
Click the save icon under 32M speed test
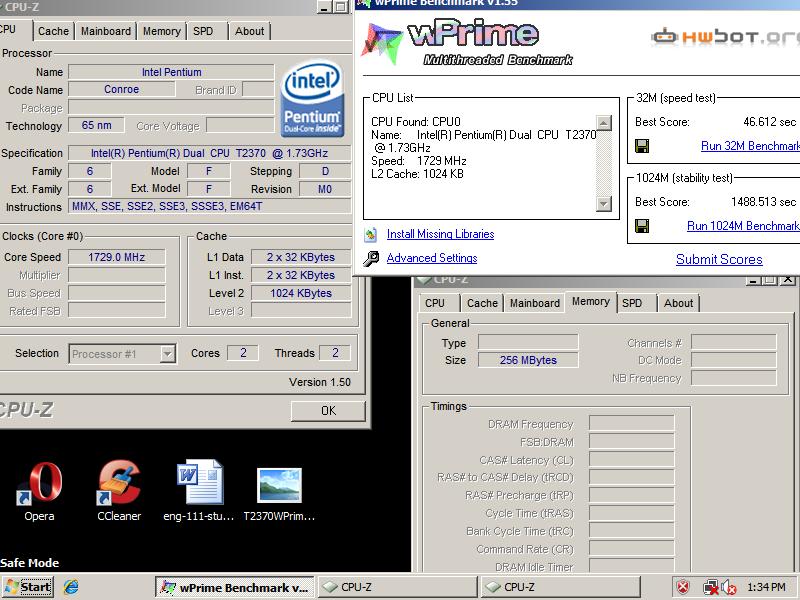point(642,146)
